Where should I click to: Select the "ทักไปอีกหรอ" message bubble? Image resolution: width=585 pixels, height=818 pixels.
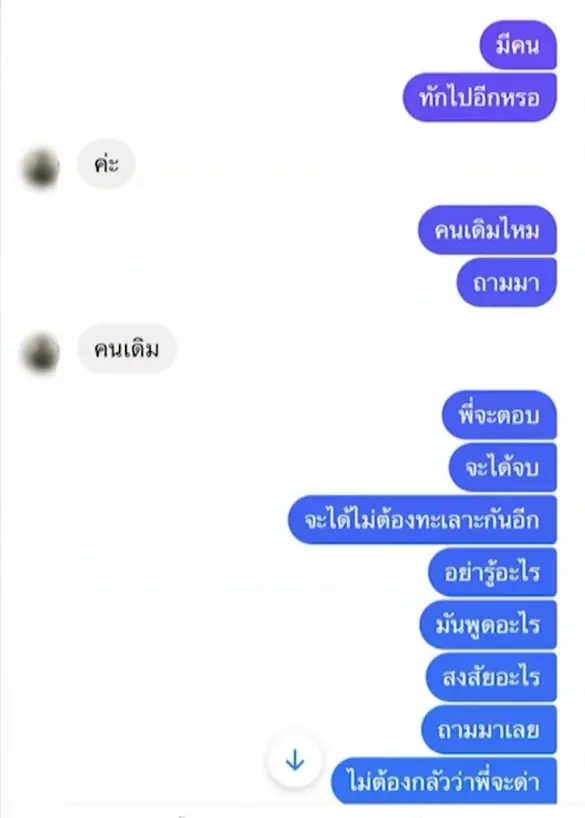pyautogui.click(x=480, y=98)
